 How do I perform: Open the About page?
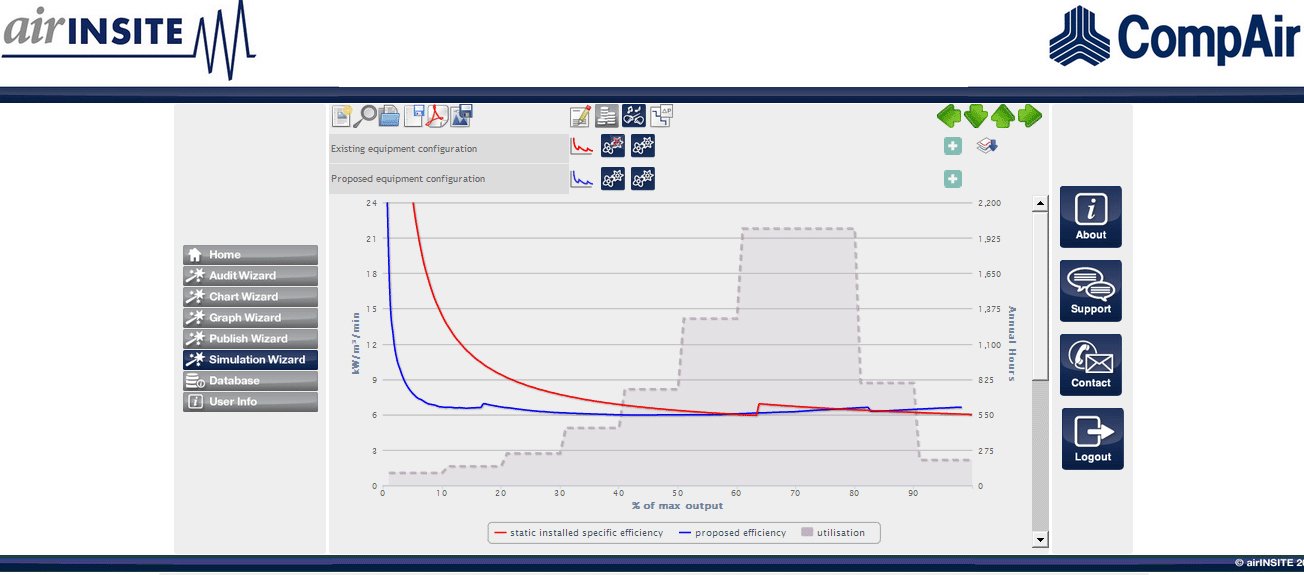(x=1091, y=217)
